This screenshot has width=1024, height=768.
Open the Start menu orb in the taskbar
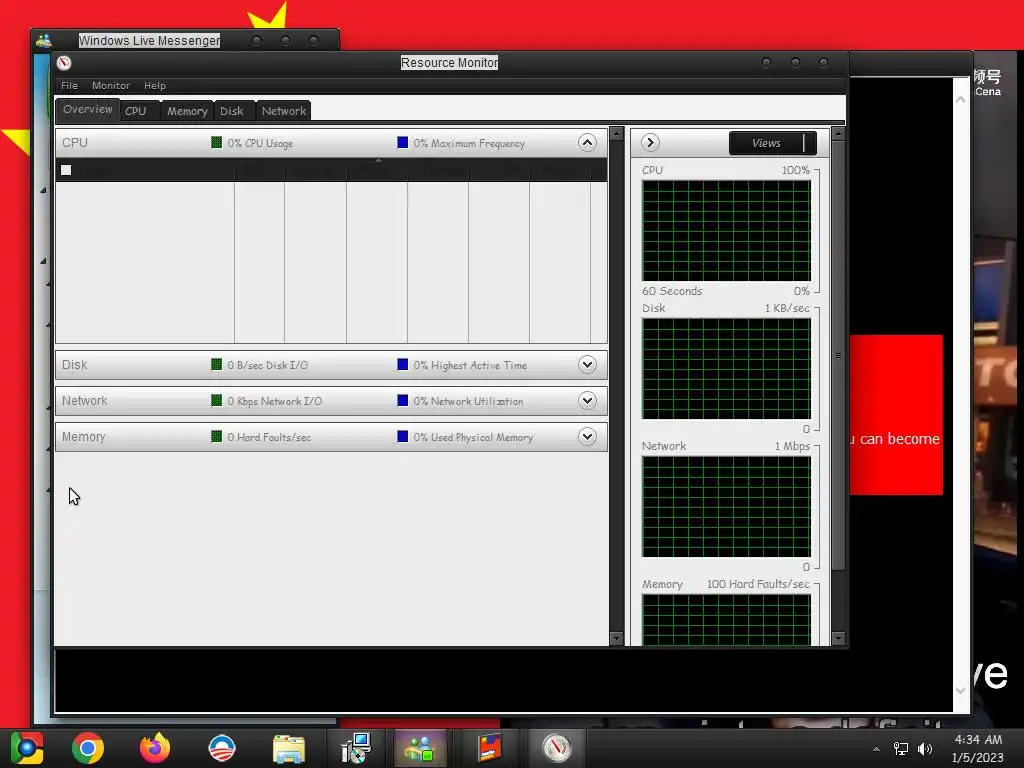point(27,748)
